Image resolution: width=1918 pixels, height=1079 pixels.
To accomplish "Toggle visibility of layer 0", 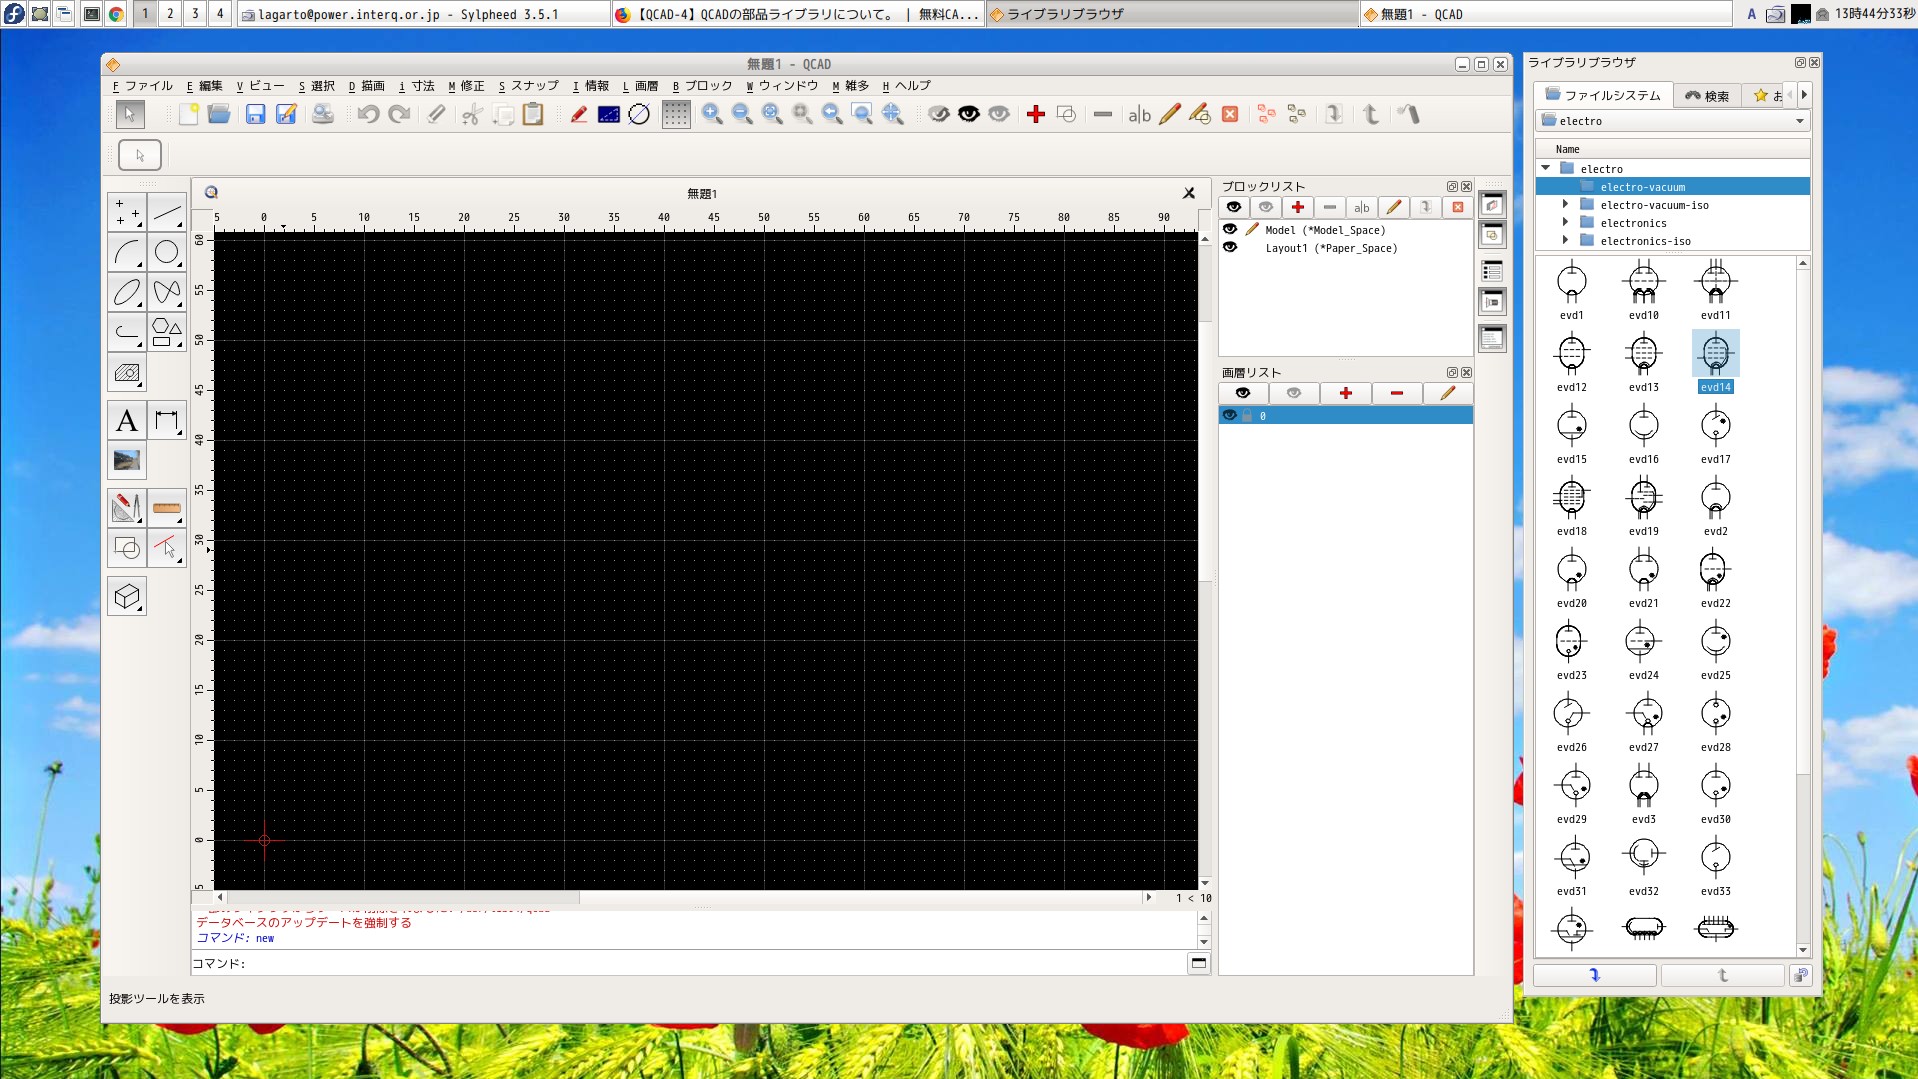I will 1230,416.
